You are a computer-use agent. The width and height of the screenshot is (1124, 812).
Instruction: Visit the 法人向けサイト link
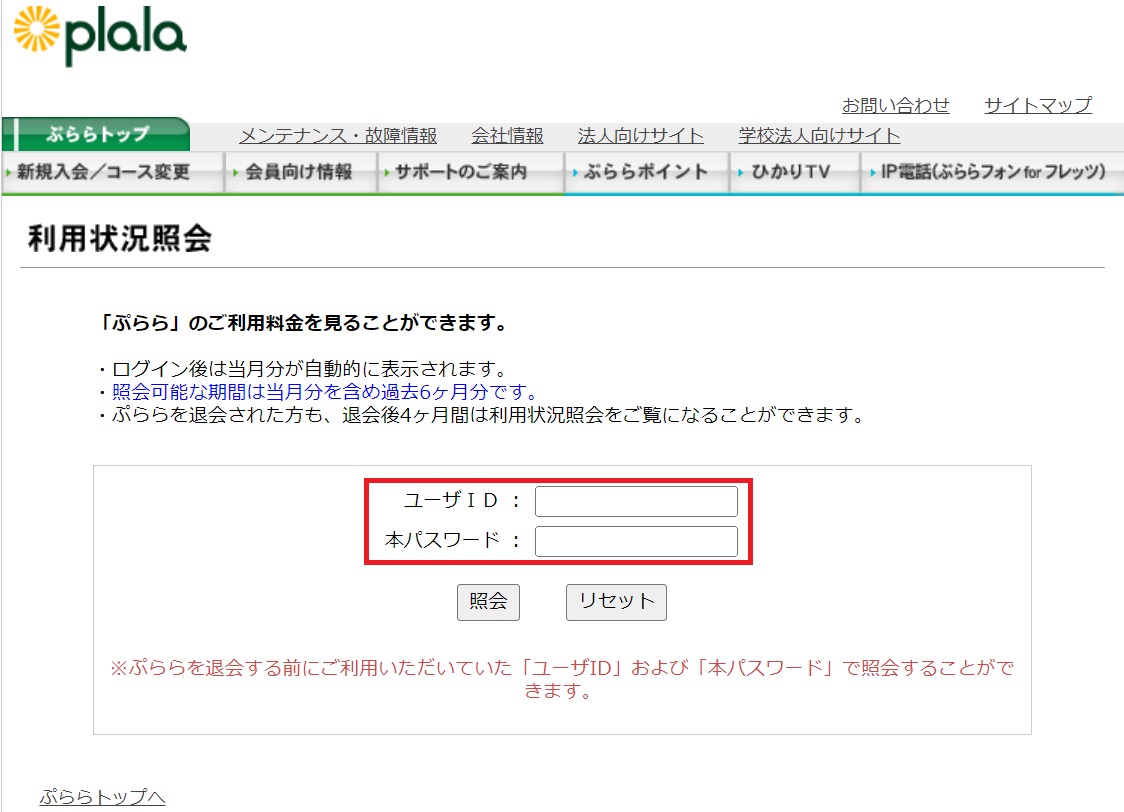coord(640,134)
